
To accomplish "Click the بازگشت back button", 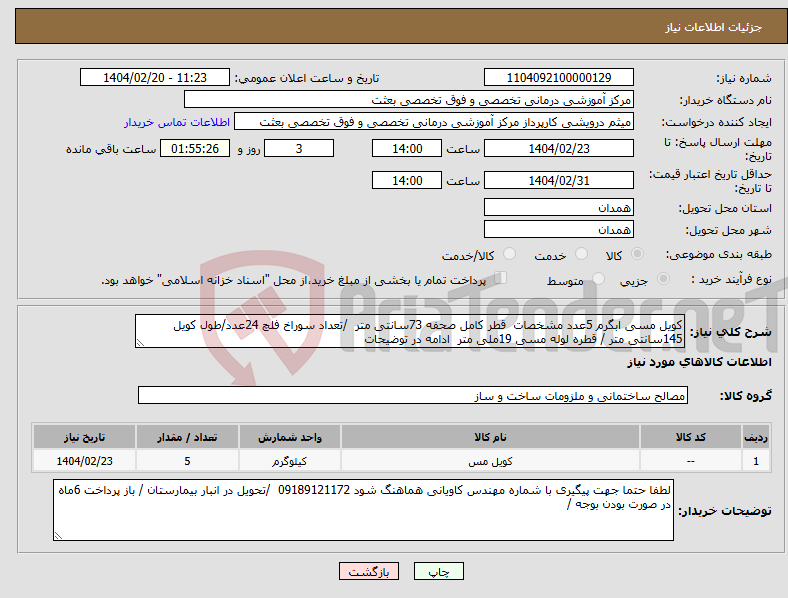I will [x=369, y=571].
